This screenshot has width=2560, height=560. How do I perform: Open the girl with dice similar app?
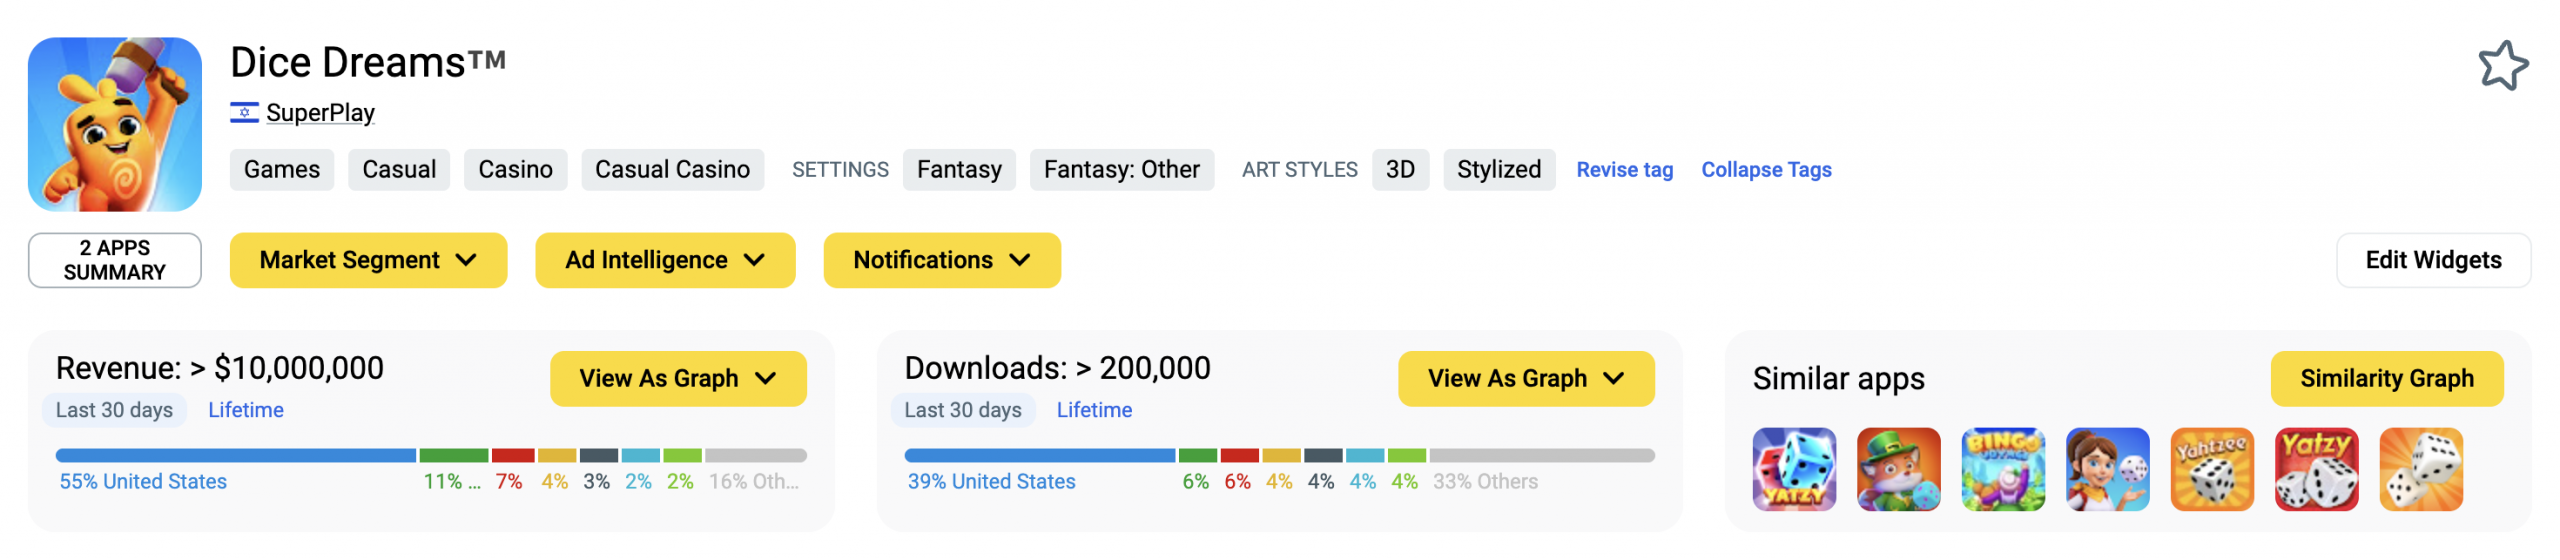point(2107,469)
